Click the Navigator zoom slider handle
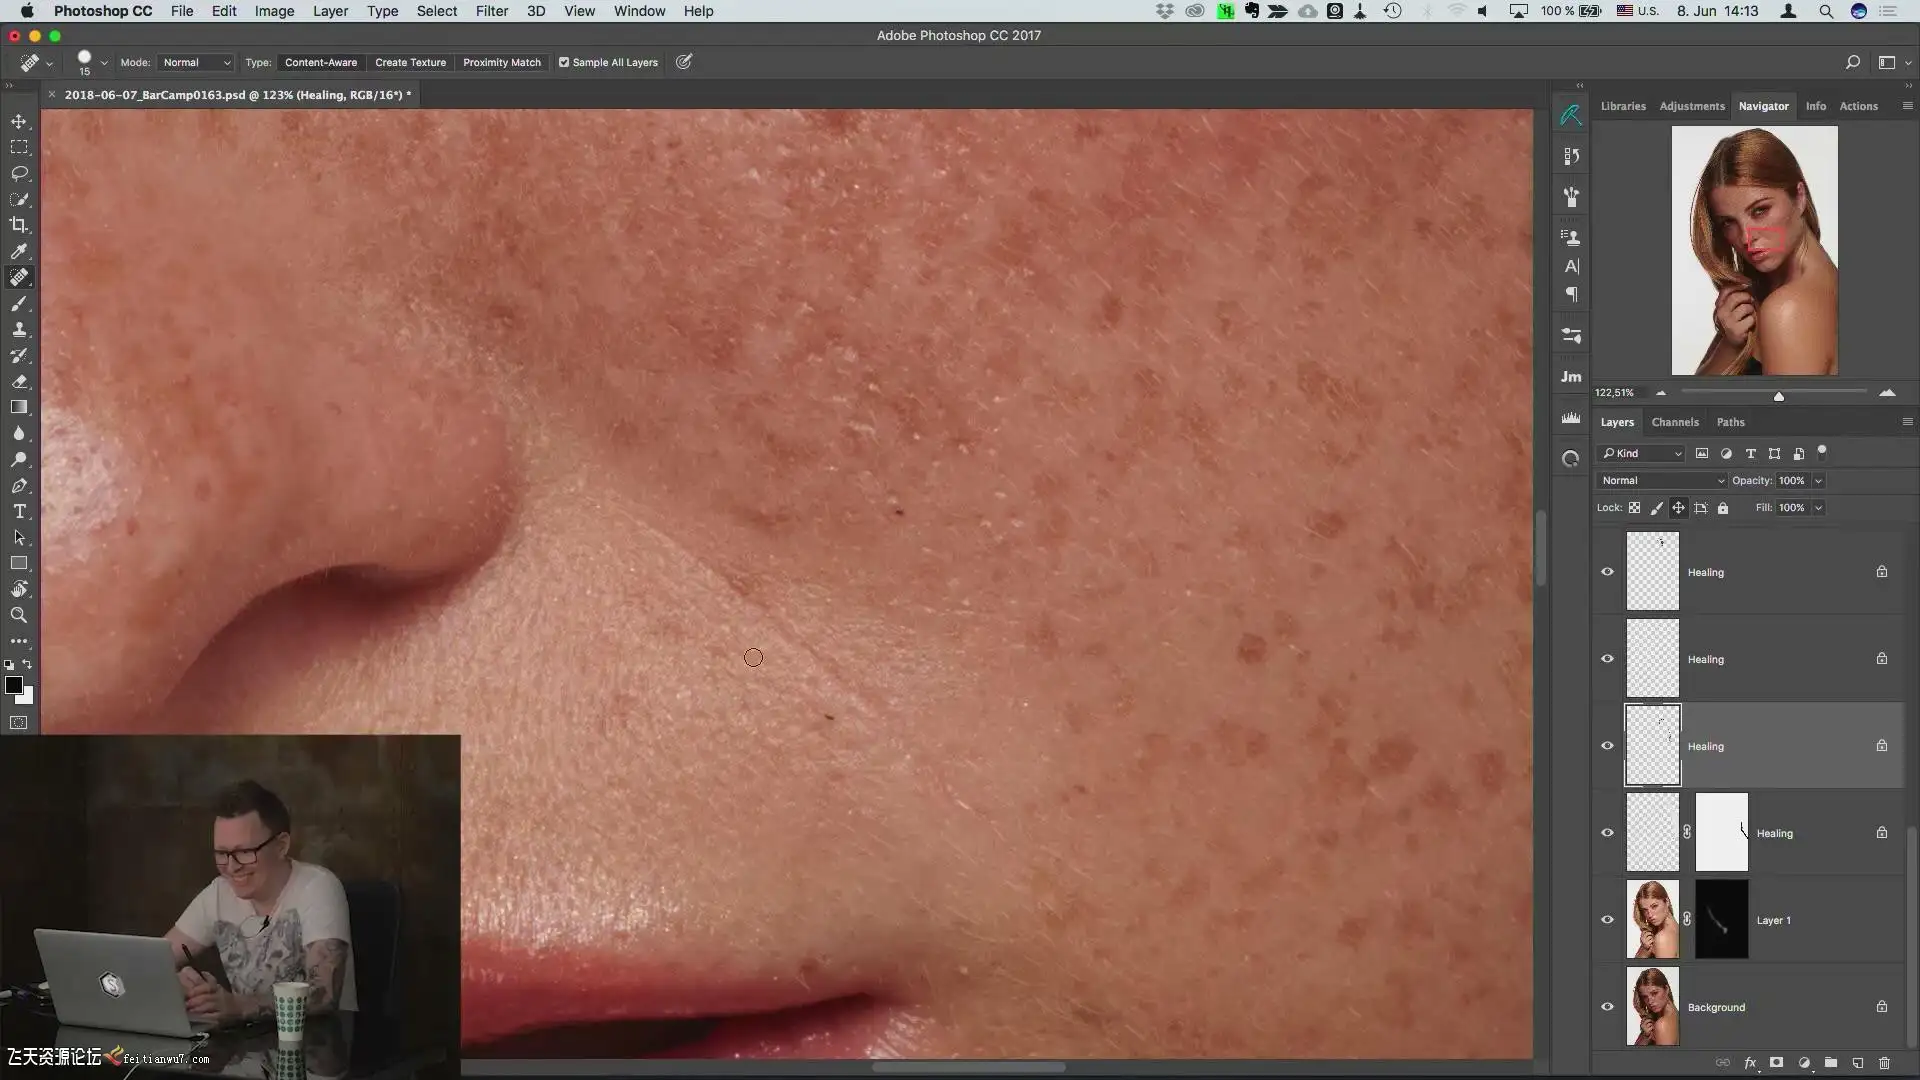1920x1080 pixels. tap(1778, 396)
